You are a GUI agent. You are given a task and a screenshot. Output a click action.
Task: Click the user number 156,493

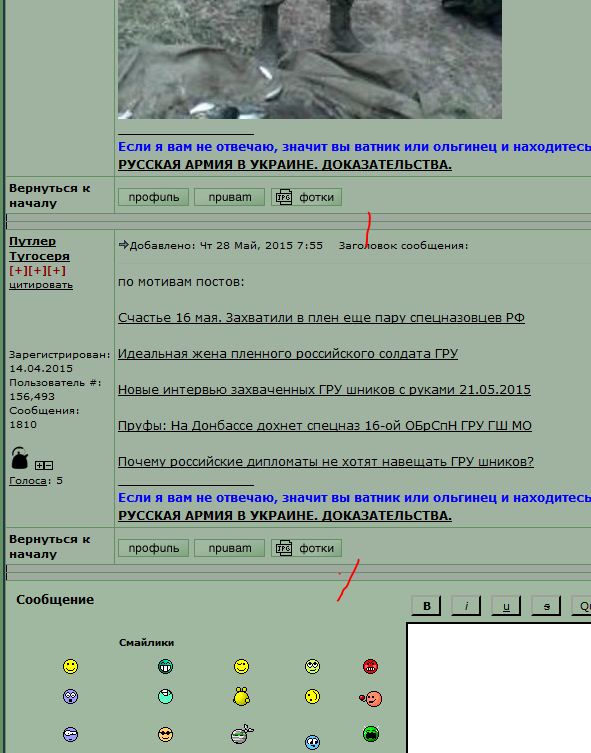point(32,396)
